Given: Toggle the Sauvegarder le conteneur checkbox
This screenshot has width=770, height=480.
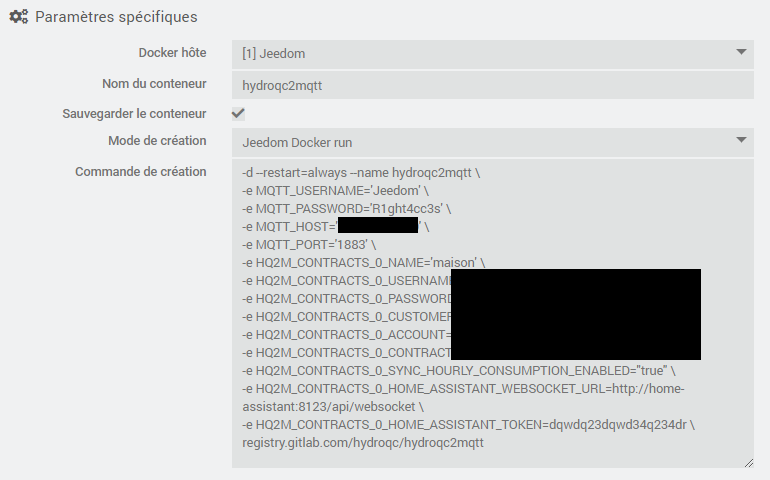Looking at the screenshot, I should coord(238,113).
